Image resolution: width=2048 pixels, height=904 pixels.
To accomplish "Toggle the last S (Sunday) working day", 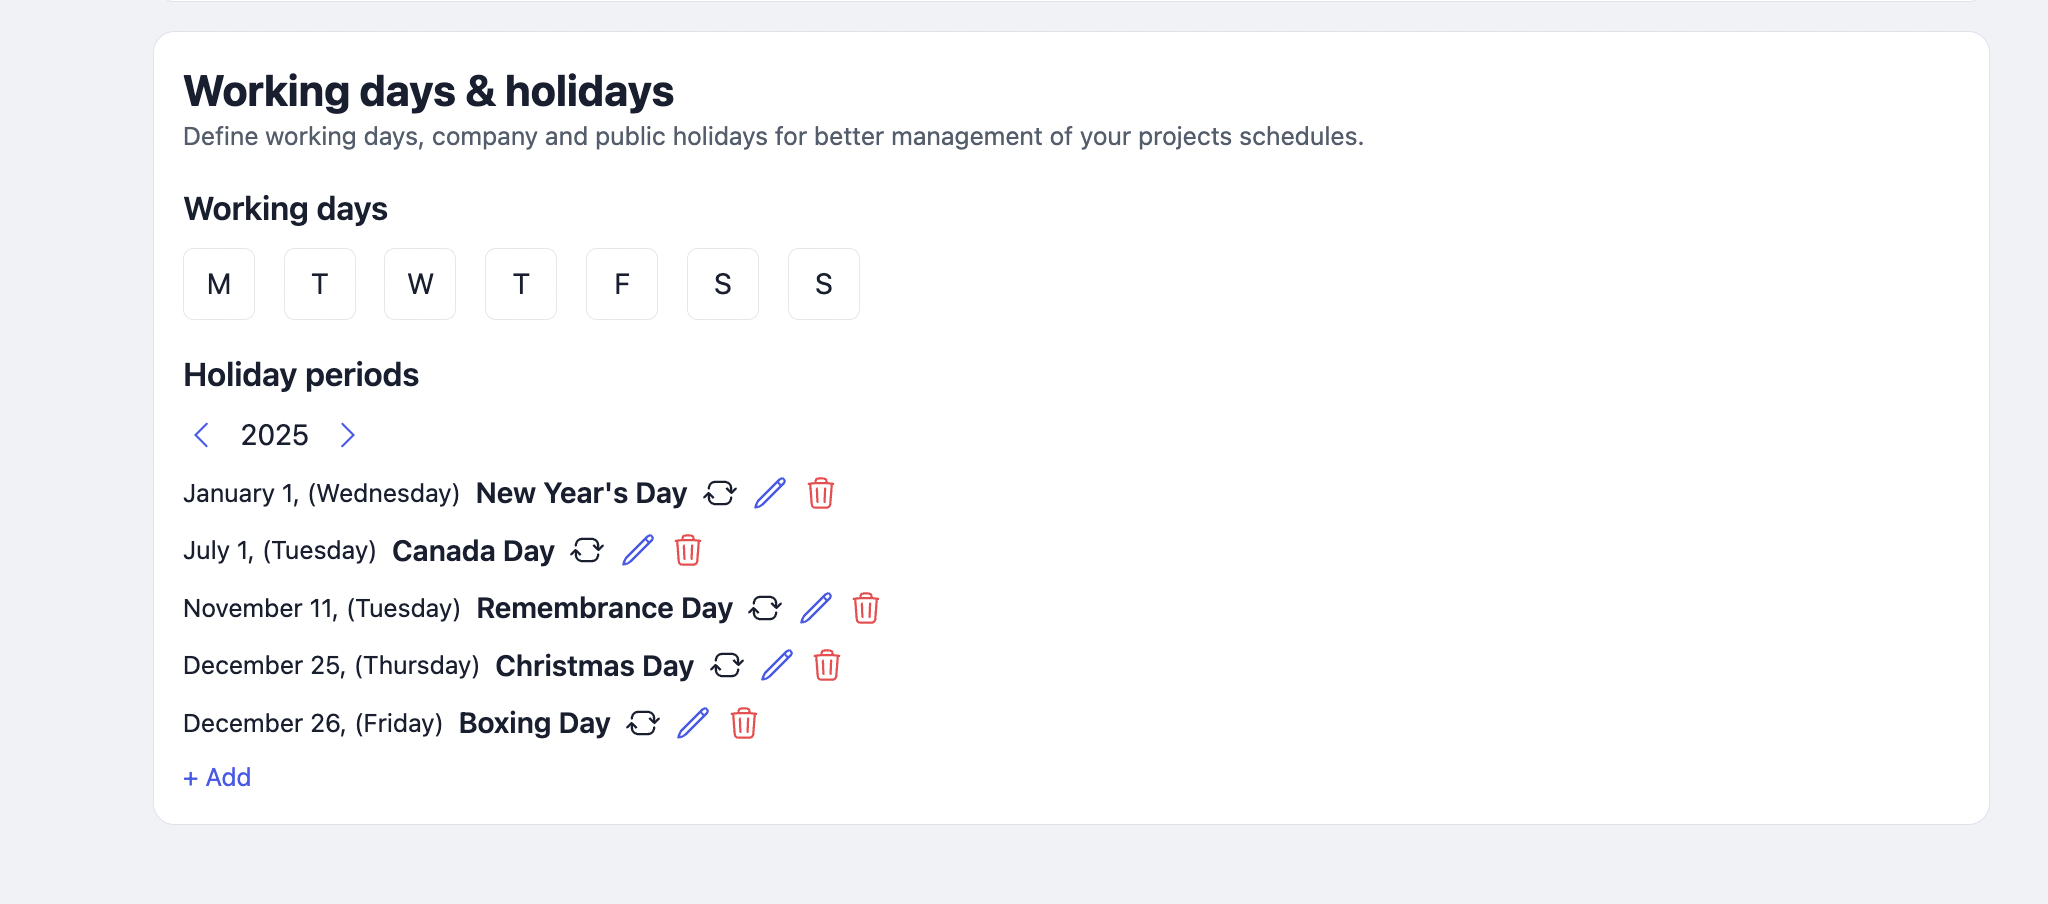I will tap(824, 284).
